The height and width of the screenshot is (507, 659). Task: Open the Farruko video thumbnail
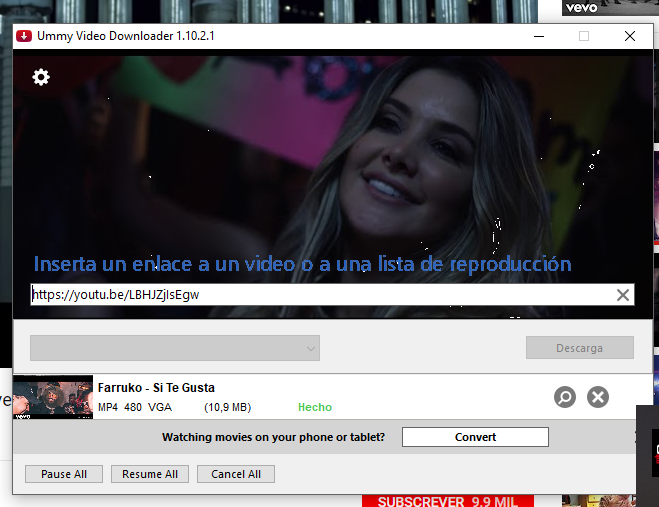point(53,397)
